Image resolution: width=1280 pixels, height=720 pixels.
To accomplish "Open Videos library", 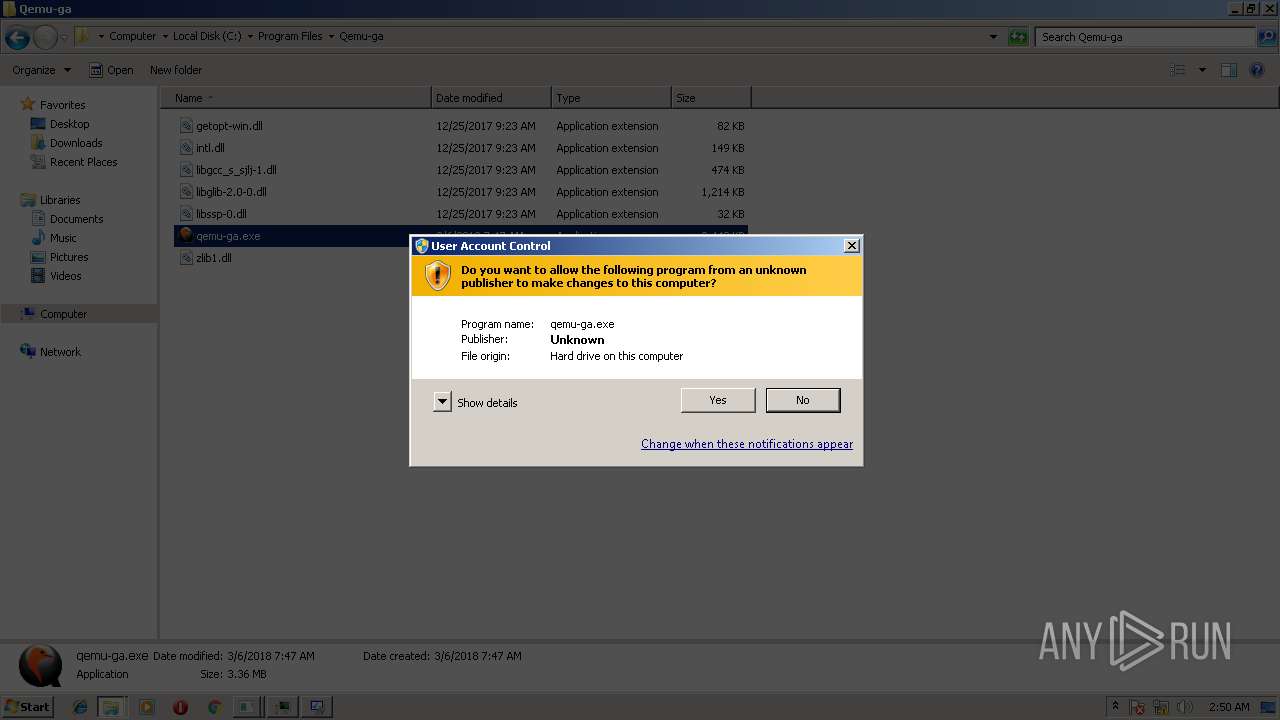I will (x=66, y=276).
